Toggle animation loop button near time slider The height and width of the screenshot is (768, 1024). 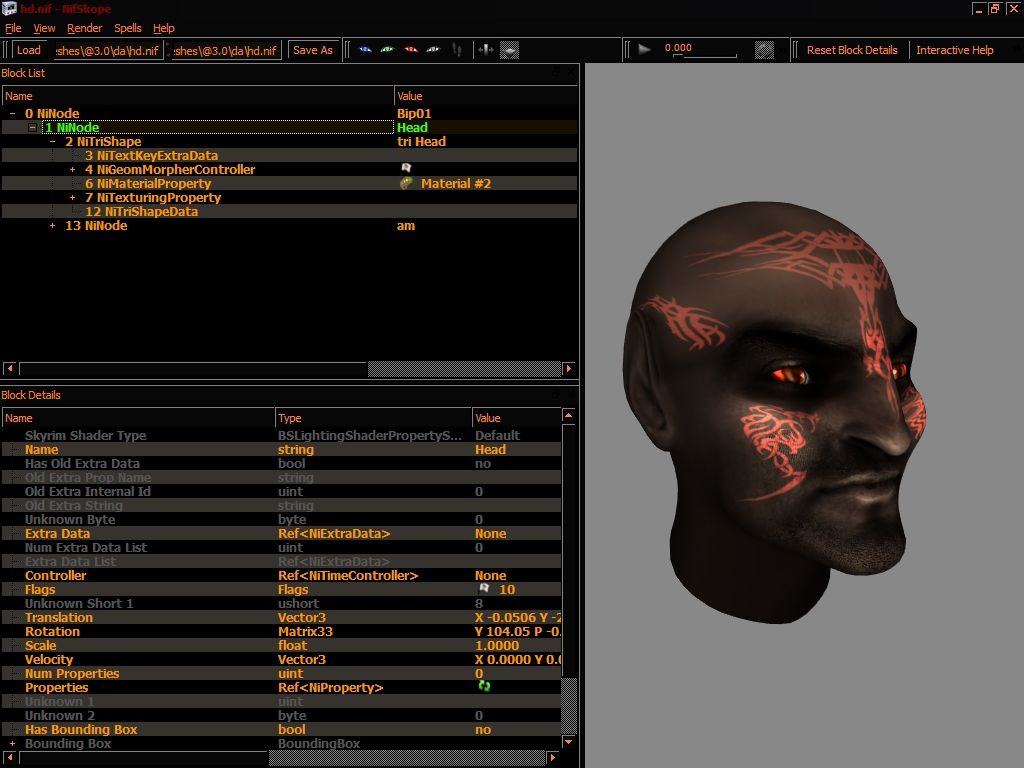(764, 50)
